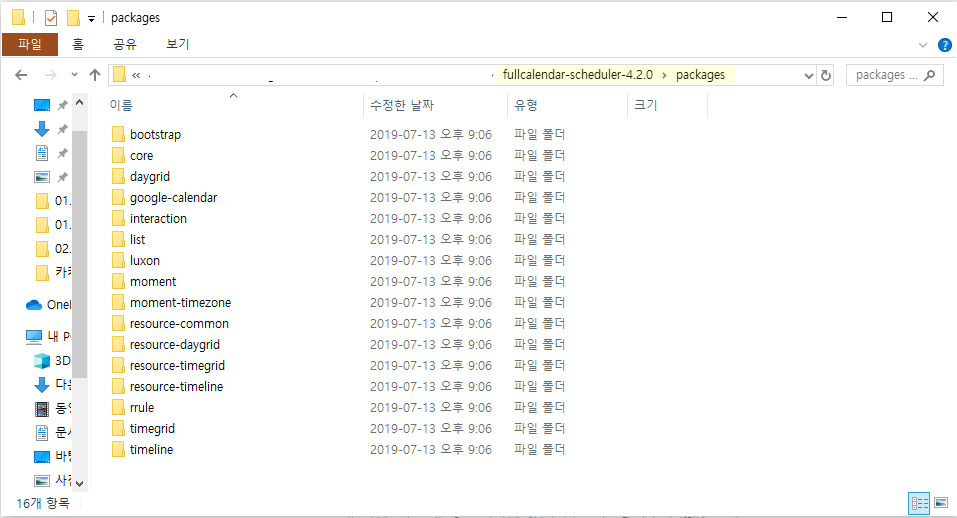
Task: Select the daygrid folder icon
Action: pyautogui.click(x=118, y=176)
